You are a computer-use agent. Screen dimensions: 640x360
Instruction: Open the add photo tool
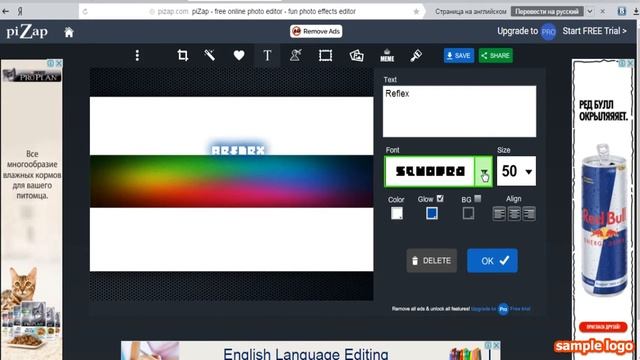[x=356, y=56]
